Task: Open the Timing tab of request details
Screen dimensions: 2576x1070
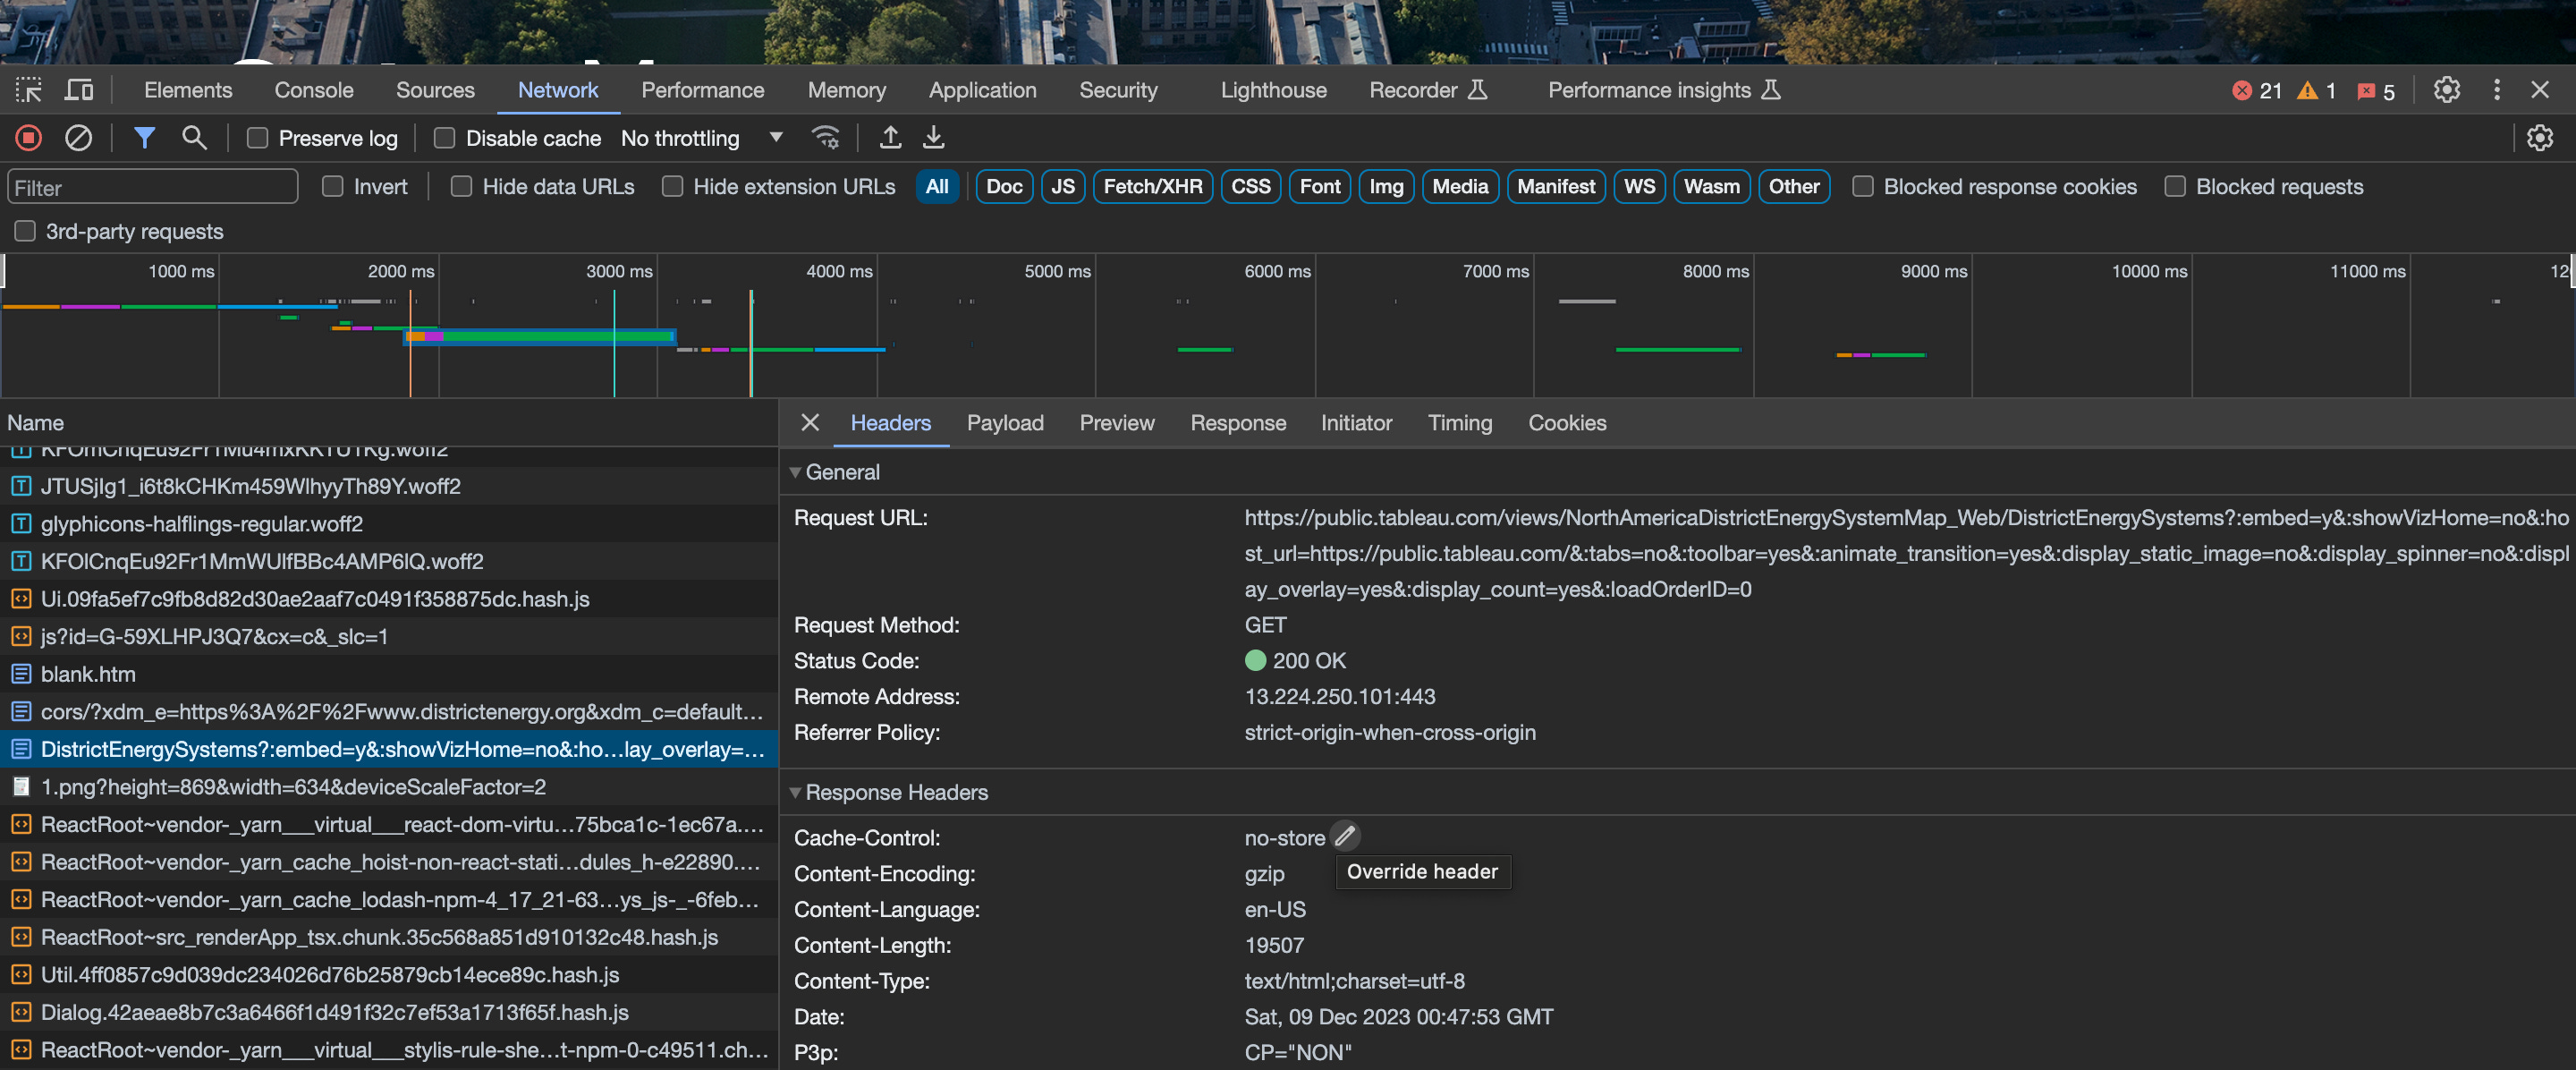Action: pyautogui.click(x=1459, y=423)
